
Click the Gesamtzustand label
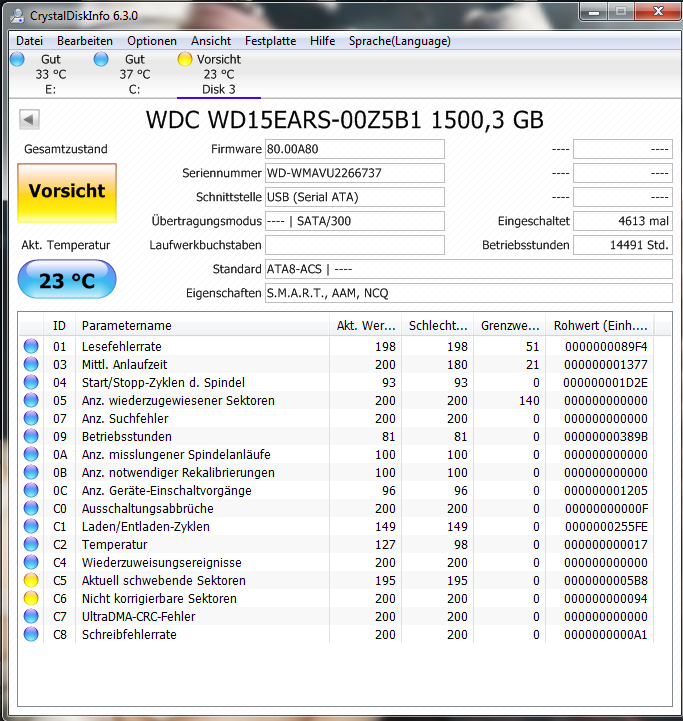[66, 149]
